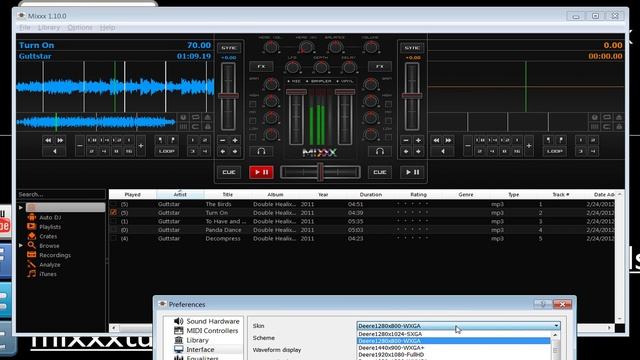This screenshot has height=360, width=640.
Task: Toggle left channel LOW kill checkbox
Action: point(253,138)
